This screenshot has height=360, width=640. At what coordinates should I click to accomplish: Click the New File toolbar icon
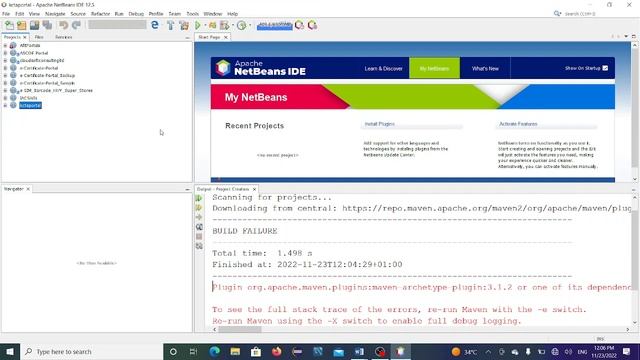pyautogui.click(x=9, y=25)
